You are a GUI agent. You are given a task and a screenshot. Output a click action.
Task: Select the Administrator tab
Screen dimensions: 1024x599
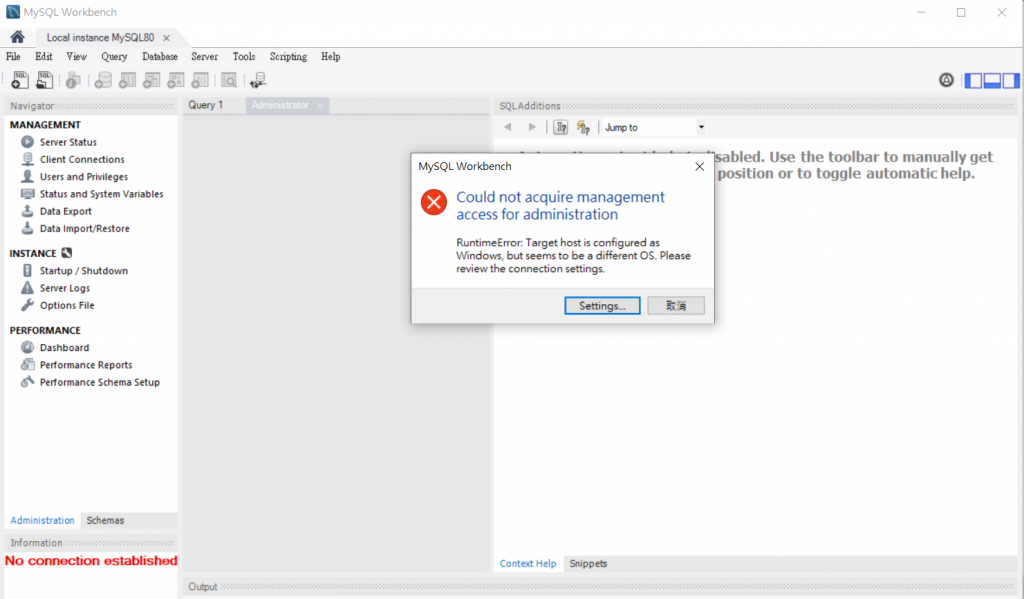280,105
